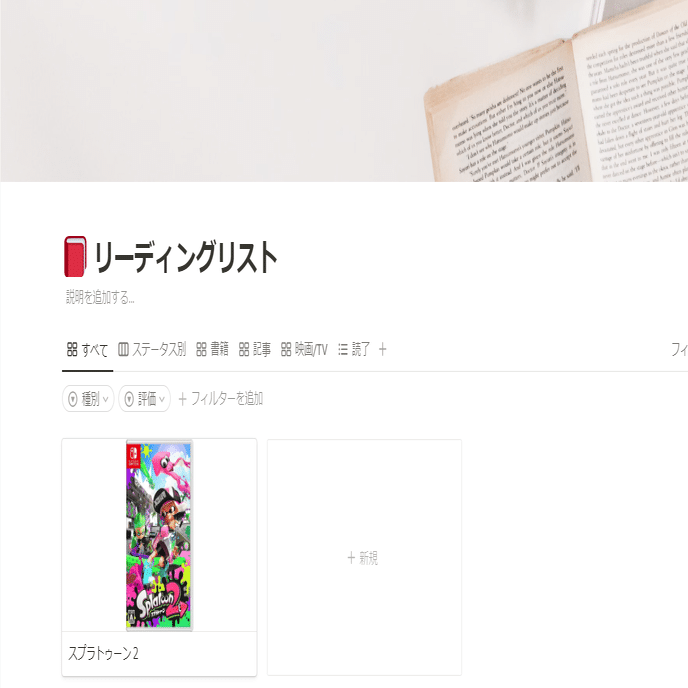
Task: Expand the 評価 filter chevron arrow
Action: (162, 399)
